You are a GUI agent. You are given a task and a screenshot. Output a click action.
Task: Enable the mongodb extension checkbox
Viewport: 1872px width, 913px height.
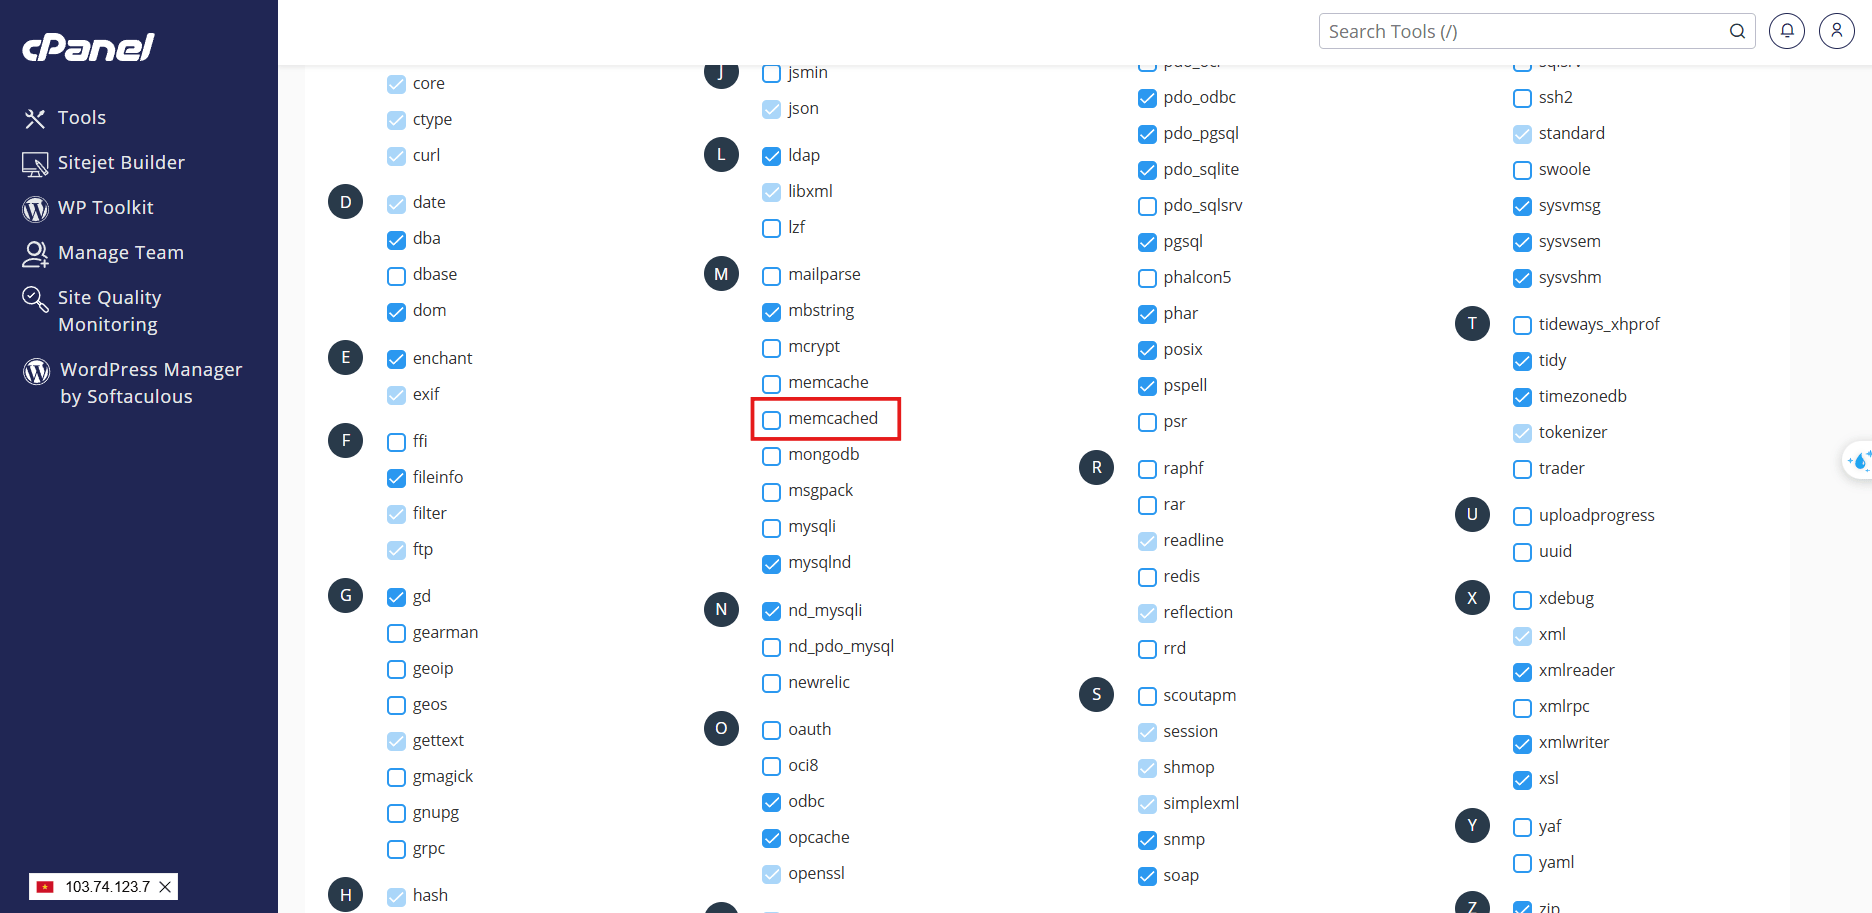coord(772,456)
